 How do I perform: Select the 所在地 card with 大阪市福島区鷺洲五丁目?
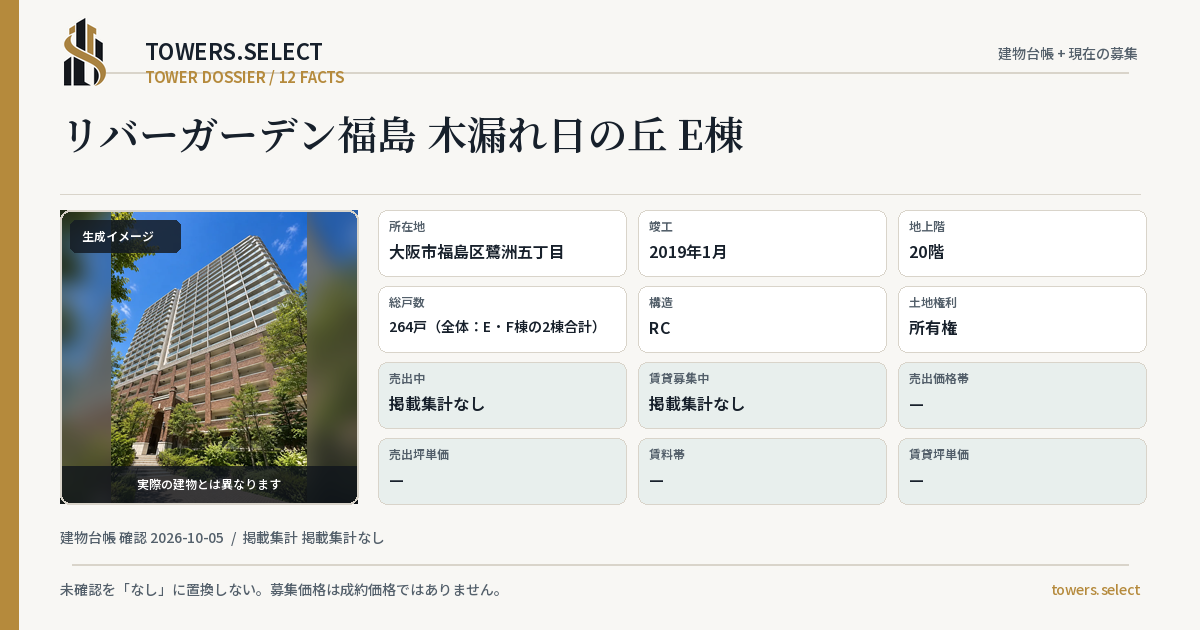pyautogui.click(x=502, y=243)
